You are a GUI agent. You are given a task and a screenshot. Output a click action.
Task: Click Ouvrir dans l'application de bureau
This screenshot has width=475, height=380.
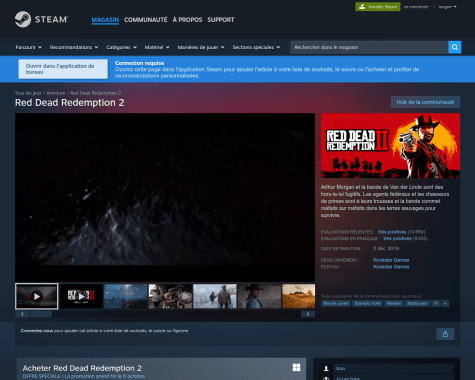point(63,69)
